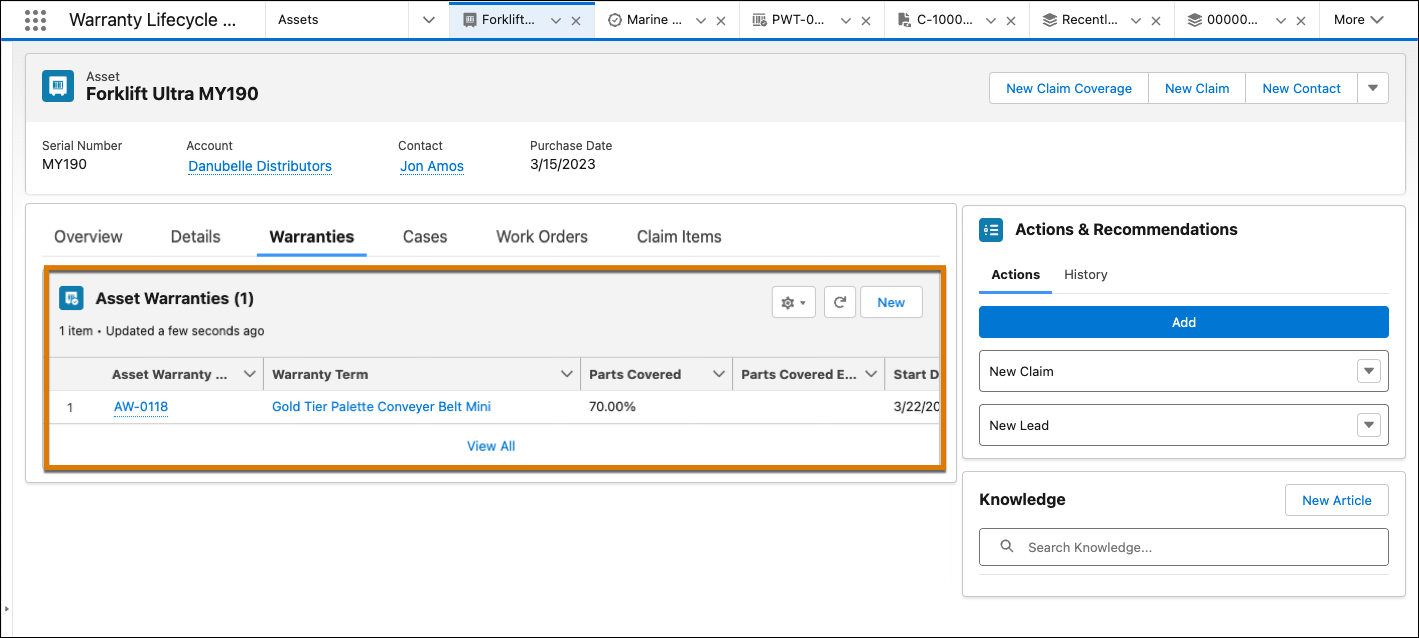Refresh the Asset Warranties list

[840, 301]
